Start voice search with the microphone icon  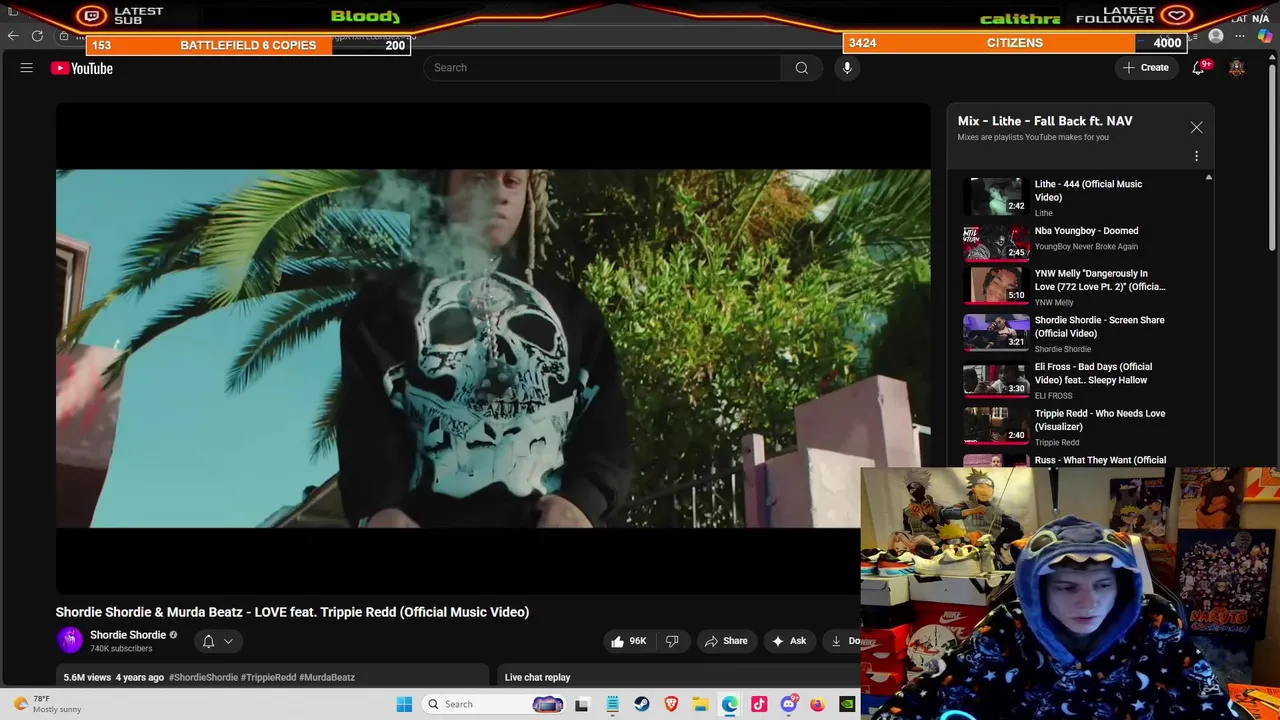pyautogui.click(x=847, y=68)
